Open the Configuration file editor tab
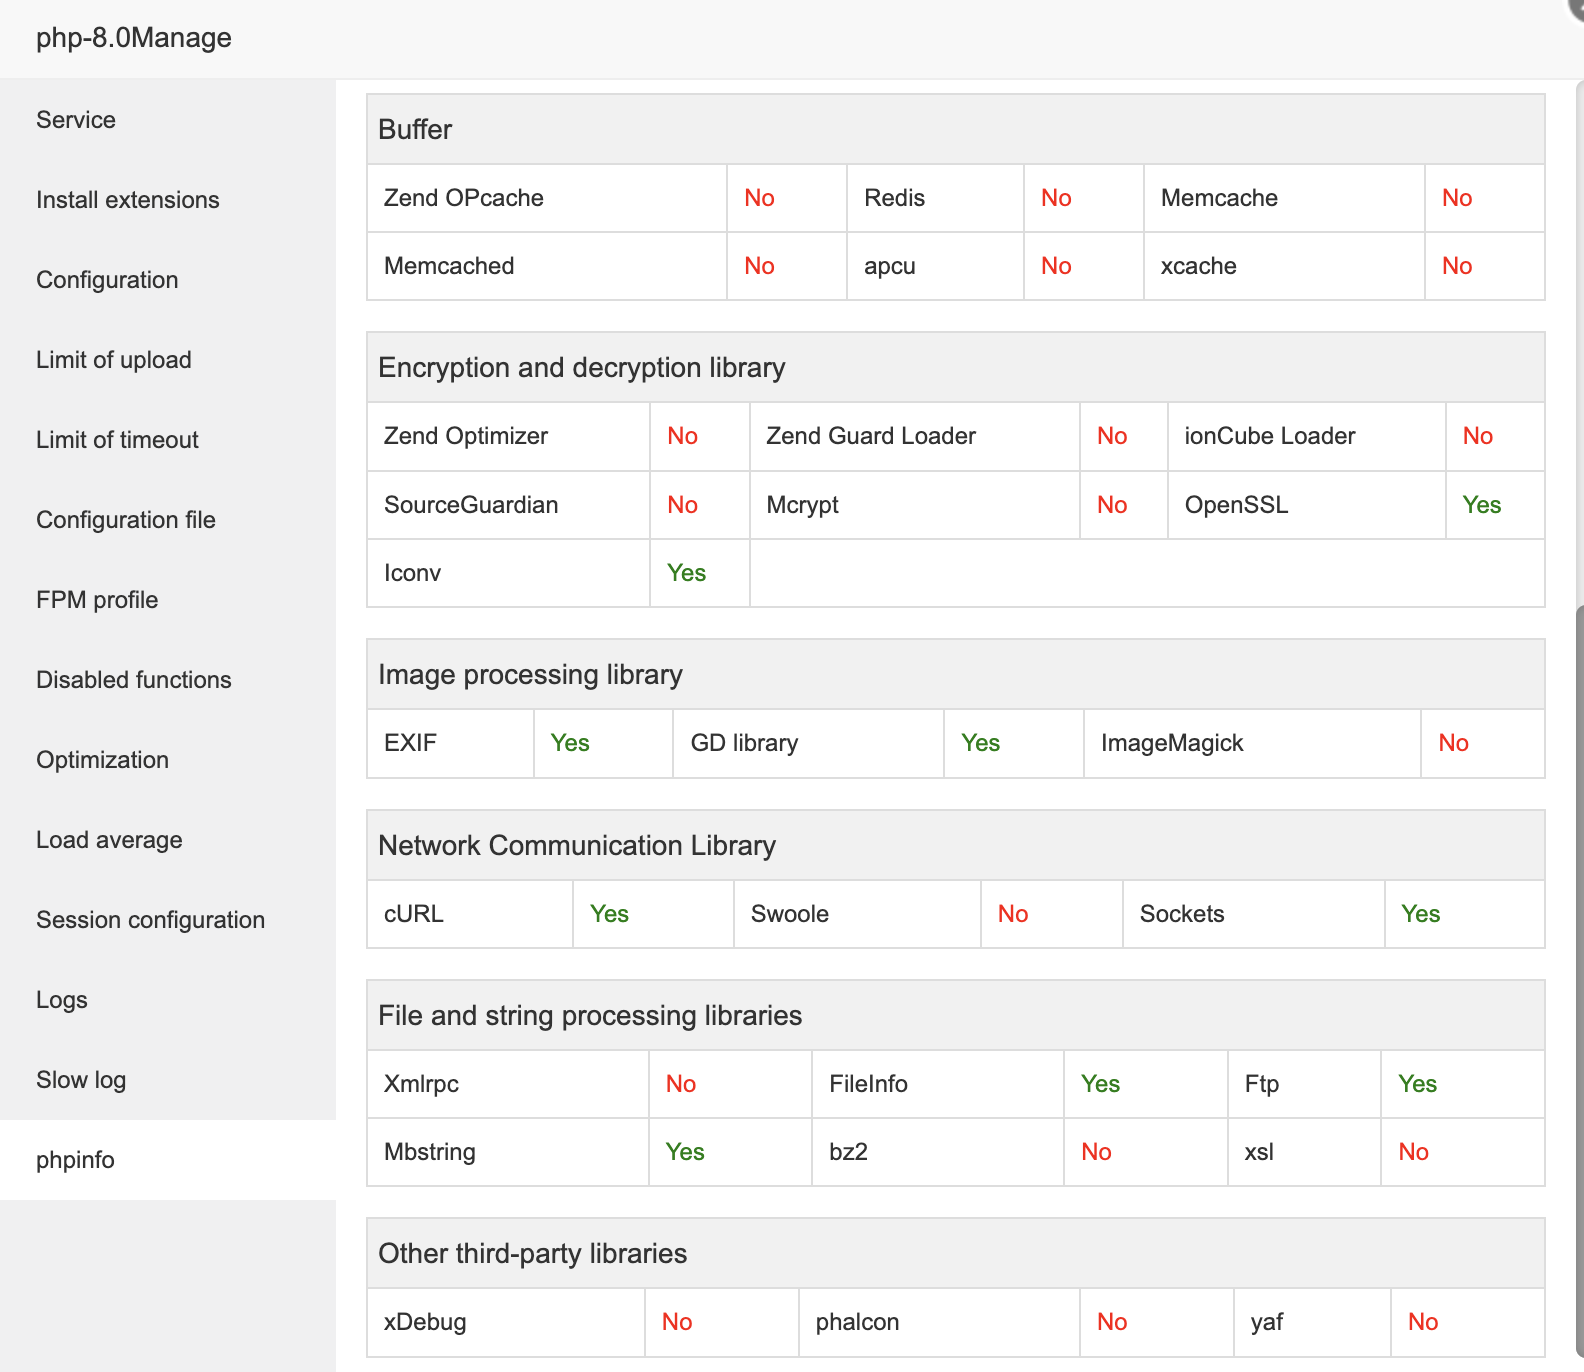The height and width of the screenshot is (1372, 1584). click(125, 520)
